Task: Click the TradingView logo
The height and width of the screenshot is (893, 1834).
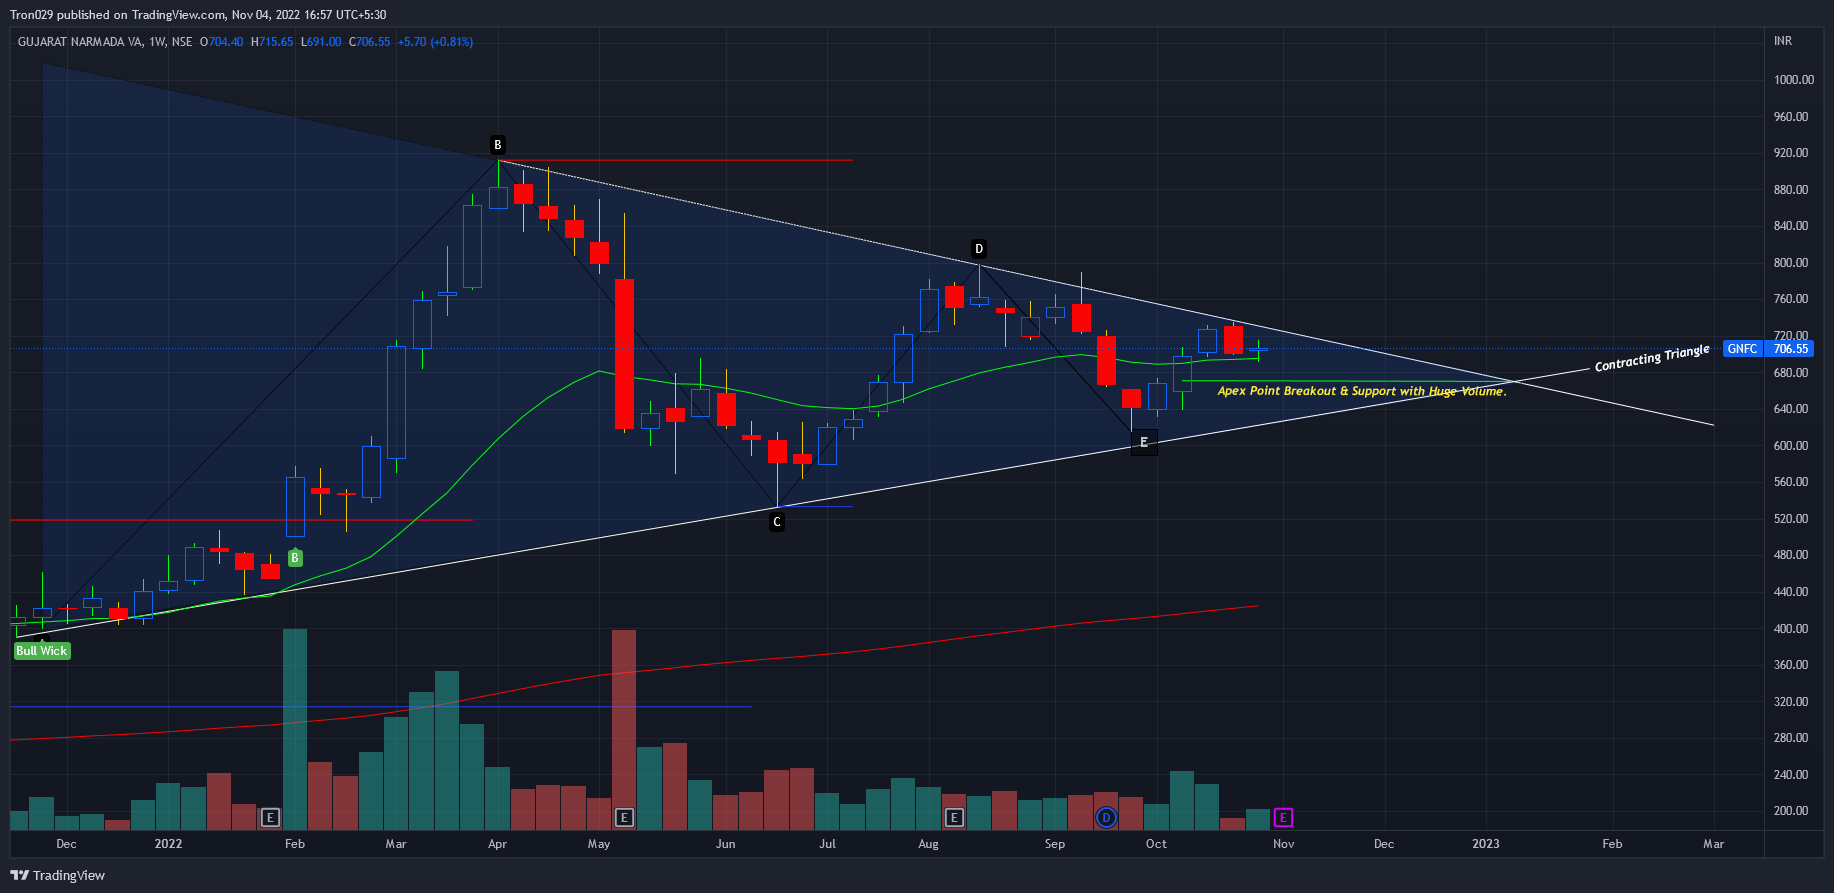Action: pyautogui.click(x=57, y=876)
